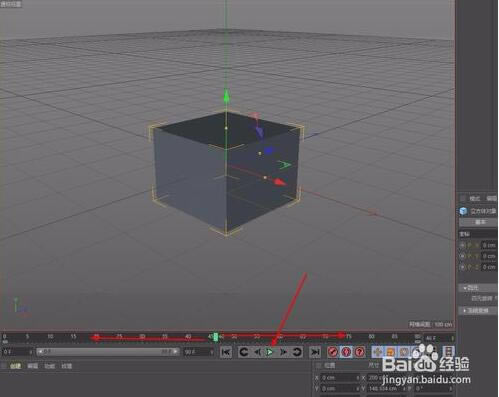Screen dimensions: 499x397
Task: Click the position Y '0 cm' field
Action: pos(340,389)
